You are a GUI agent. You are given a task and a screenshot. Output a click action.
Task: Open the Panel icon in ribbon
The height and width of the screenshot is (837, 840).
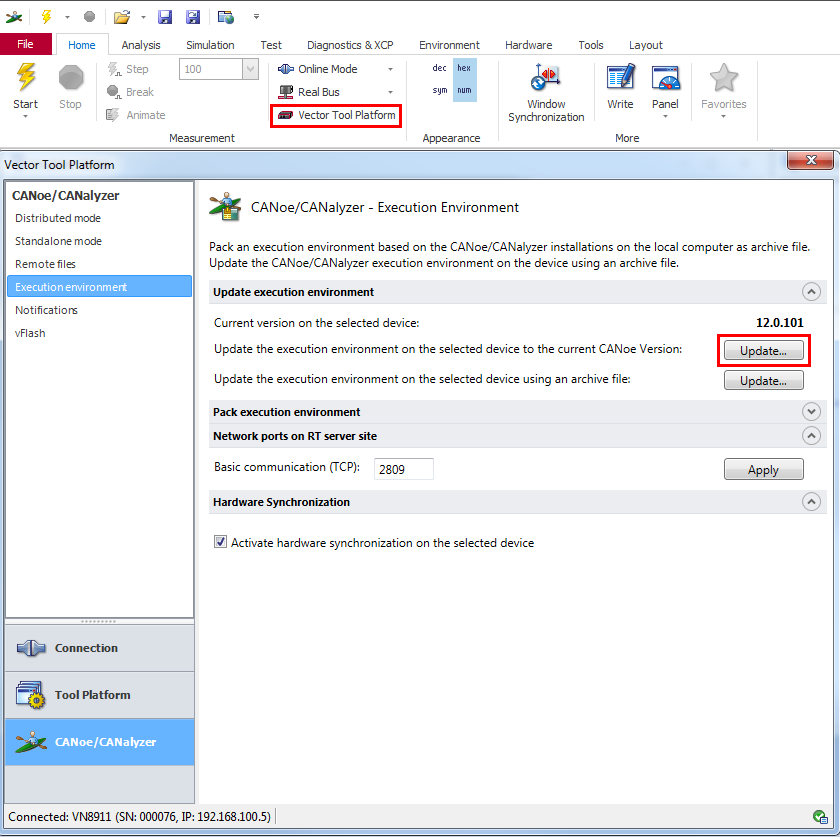click(665, 79)
